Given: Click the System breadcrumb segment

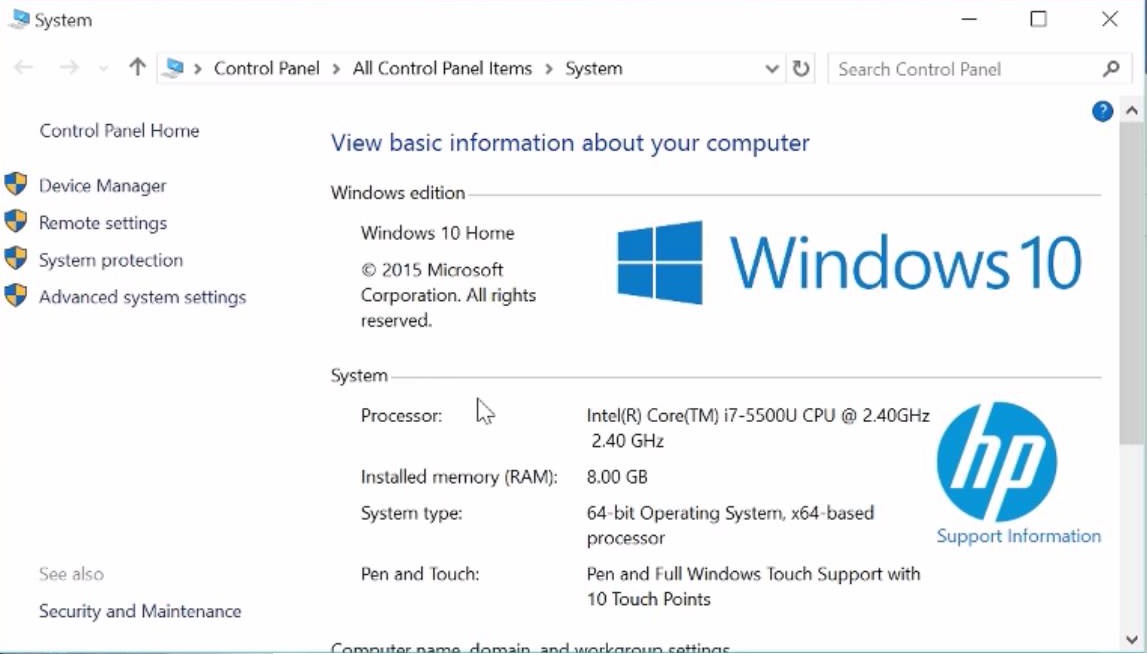Looking at the screenshot, I should point(593,69).
